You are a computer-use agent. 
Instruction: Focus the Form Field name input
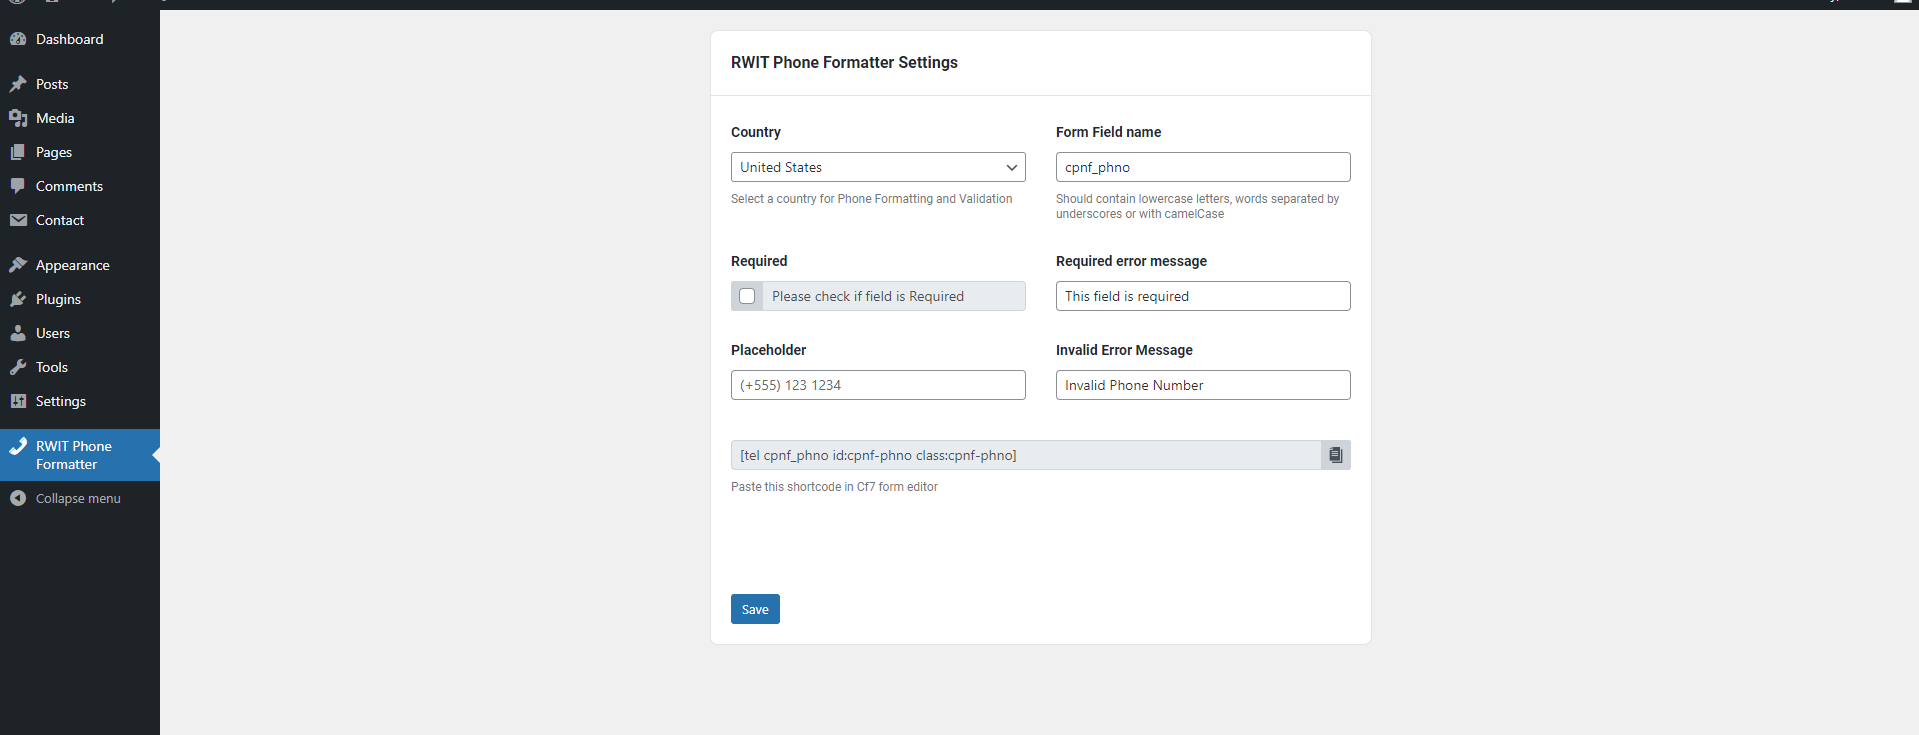point(1203,167)
